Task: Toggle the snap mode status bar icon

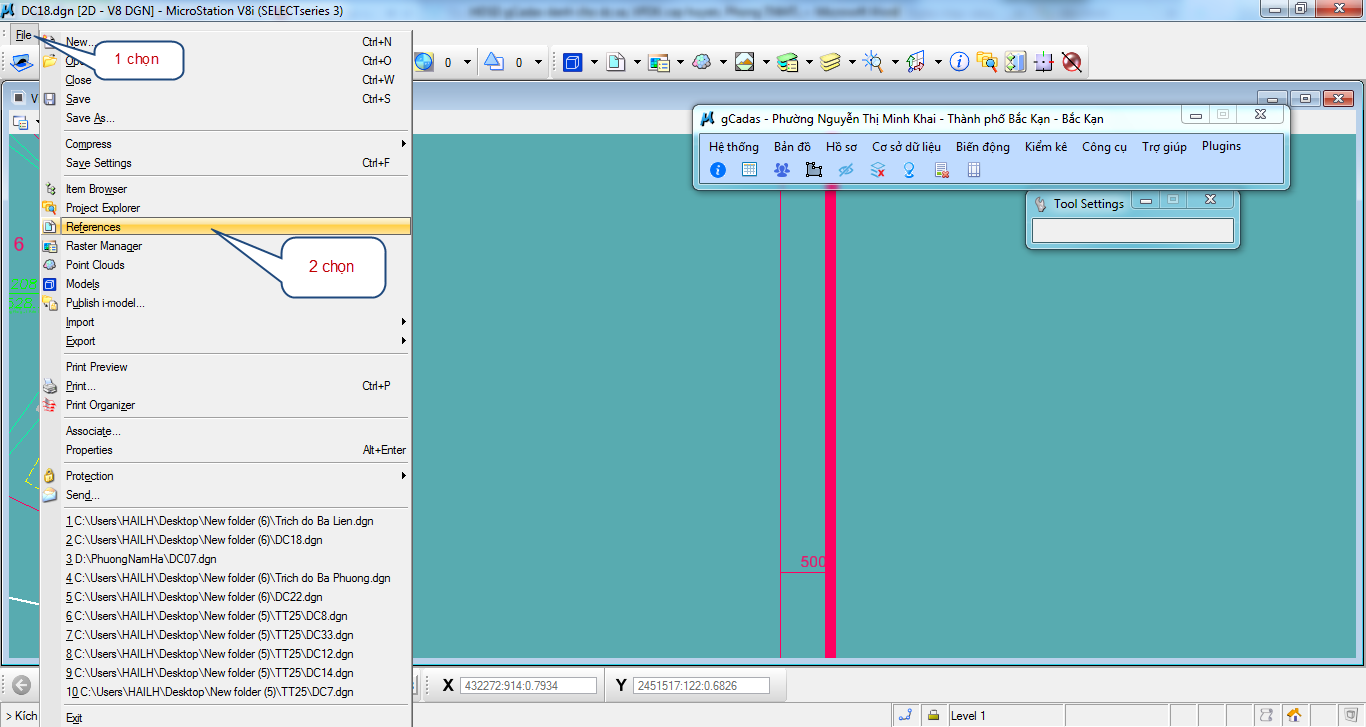Action: click(x=906, y=715)
